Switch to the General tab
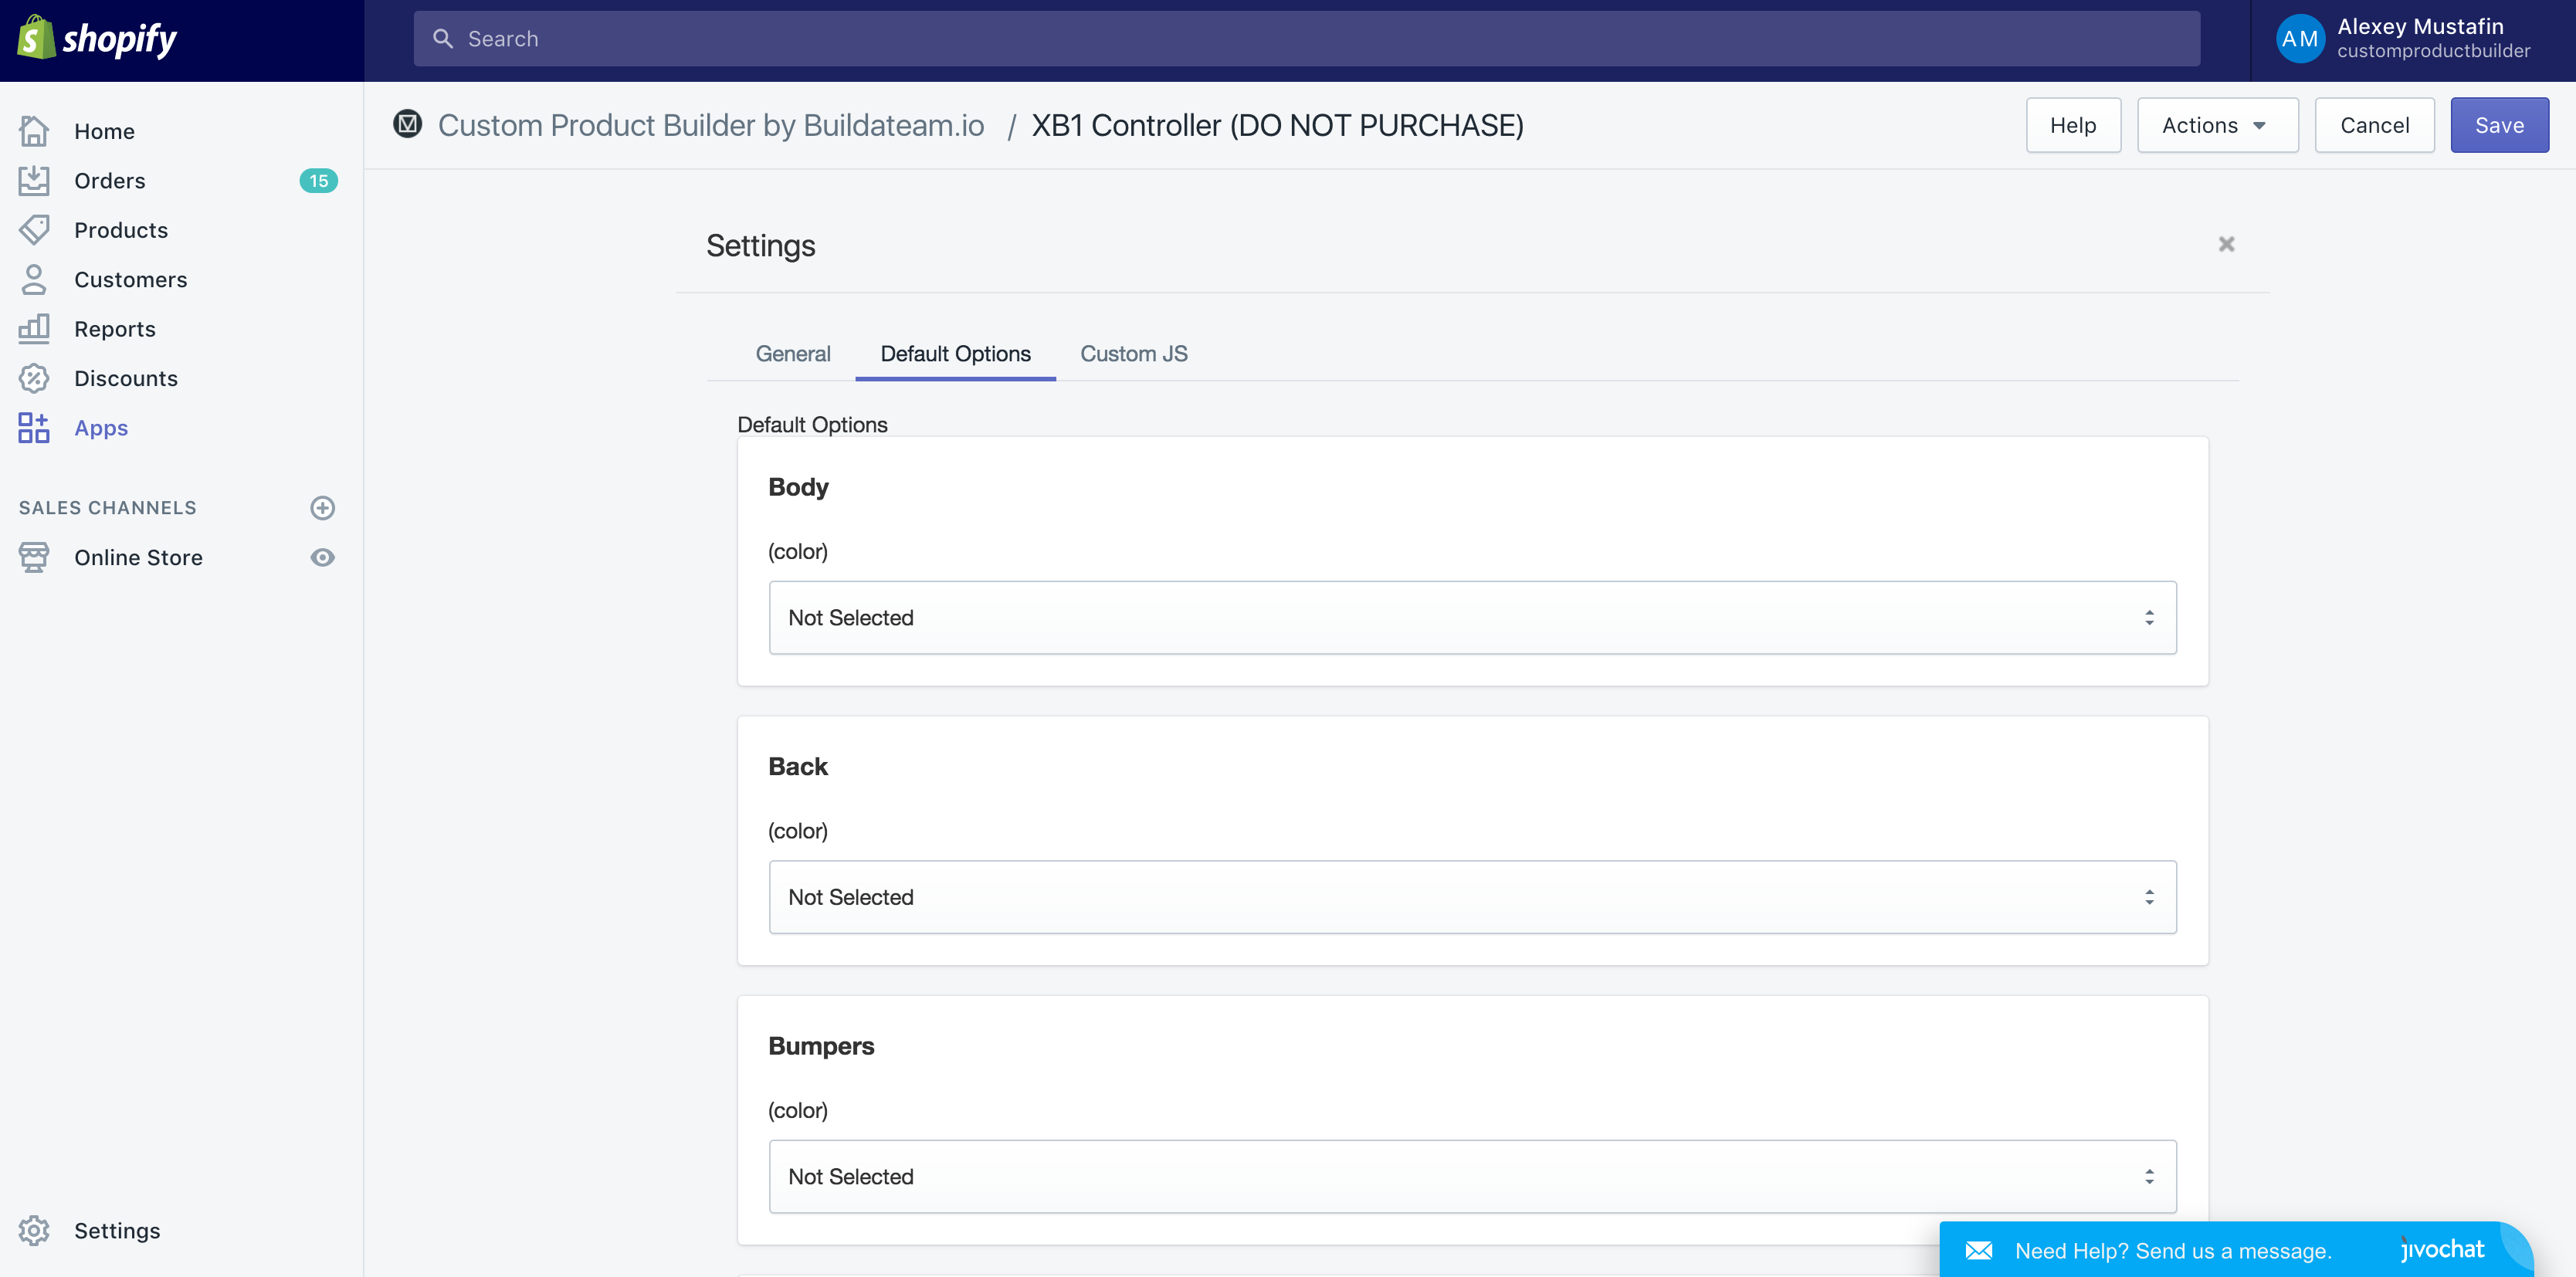This screenshot has width=2576, height=1277. [x=793, y=353]
